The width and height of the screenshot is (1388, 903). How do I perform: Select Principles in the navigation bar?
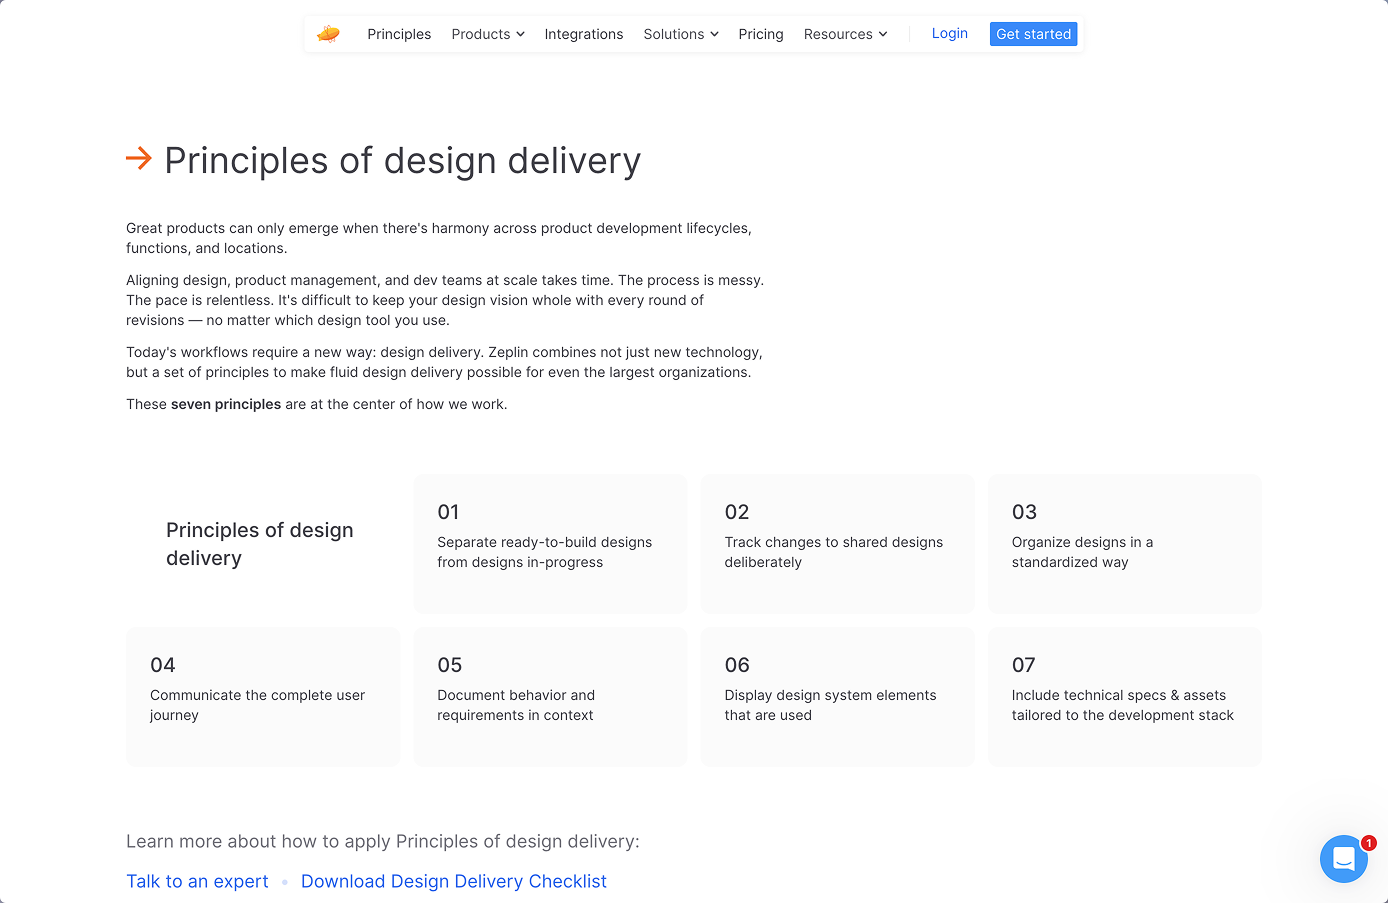click(x=399, y=33)
